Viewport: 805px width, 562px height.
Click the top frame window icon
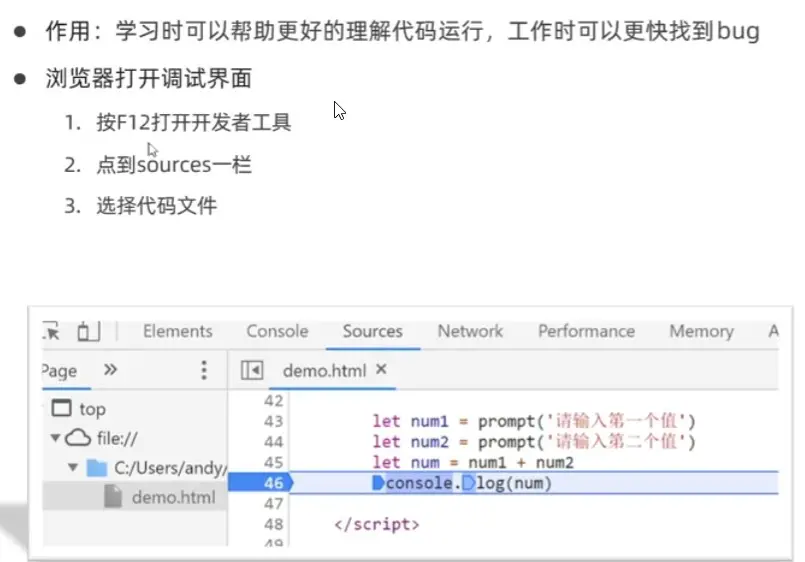[x=62, y=408]
